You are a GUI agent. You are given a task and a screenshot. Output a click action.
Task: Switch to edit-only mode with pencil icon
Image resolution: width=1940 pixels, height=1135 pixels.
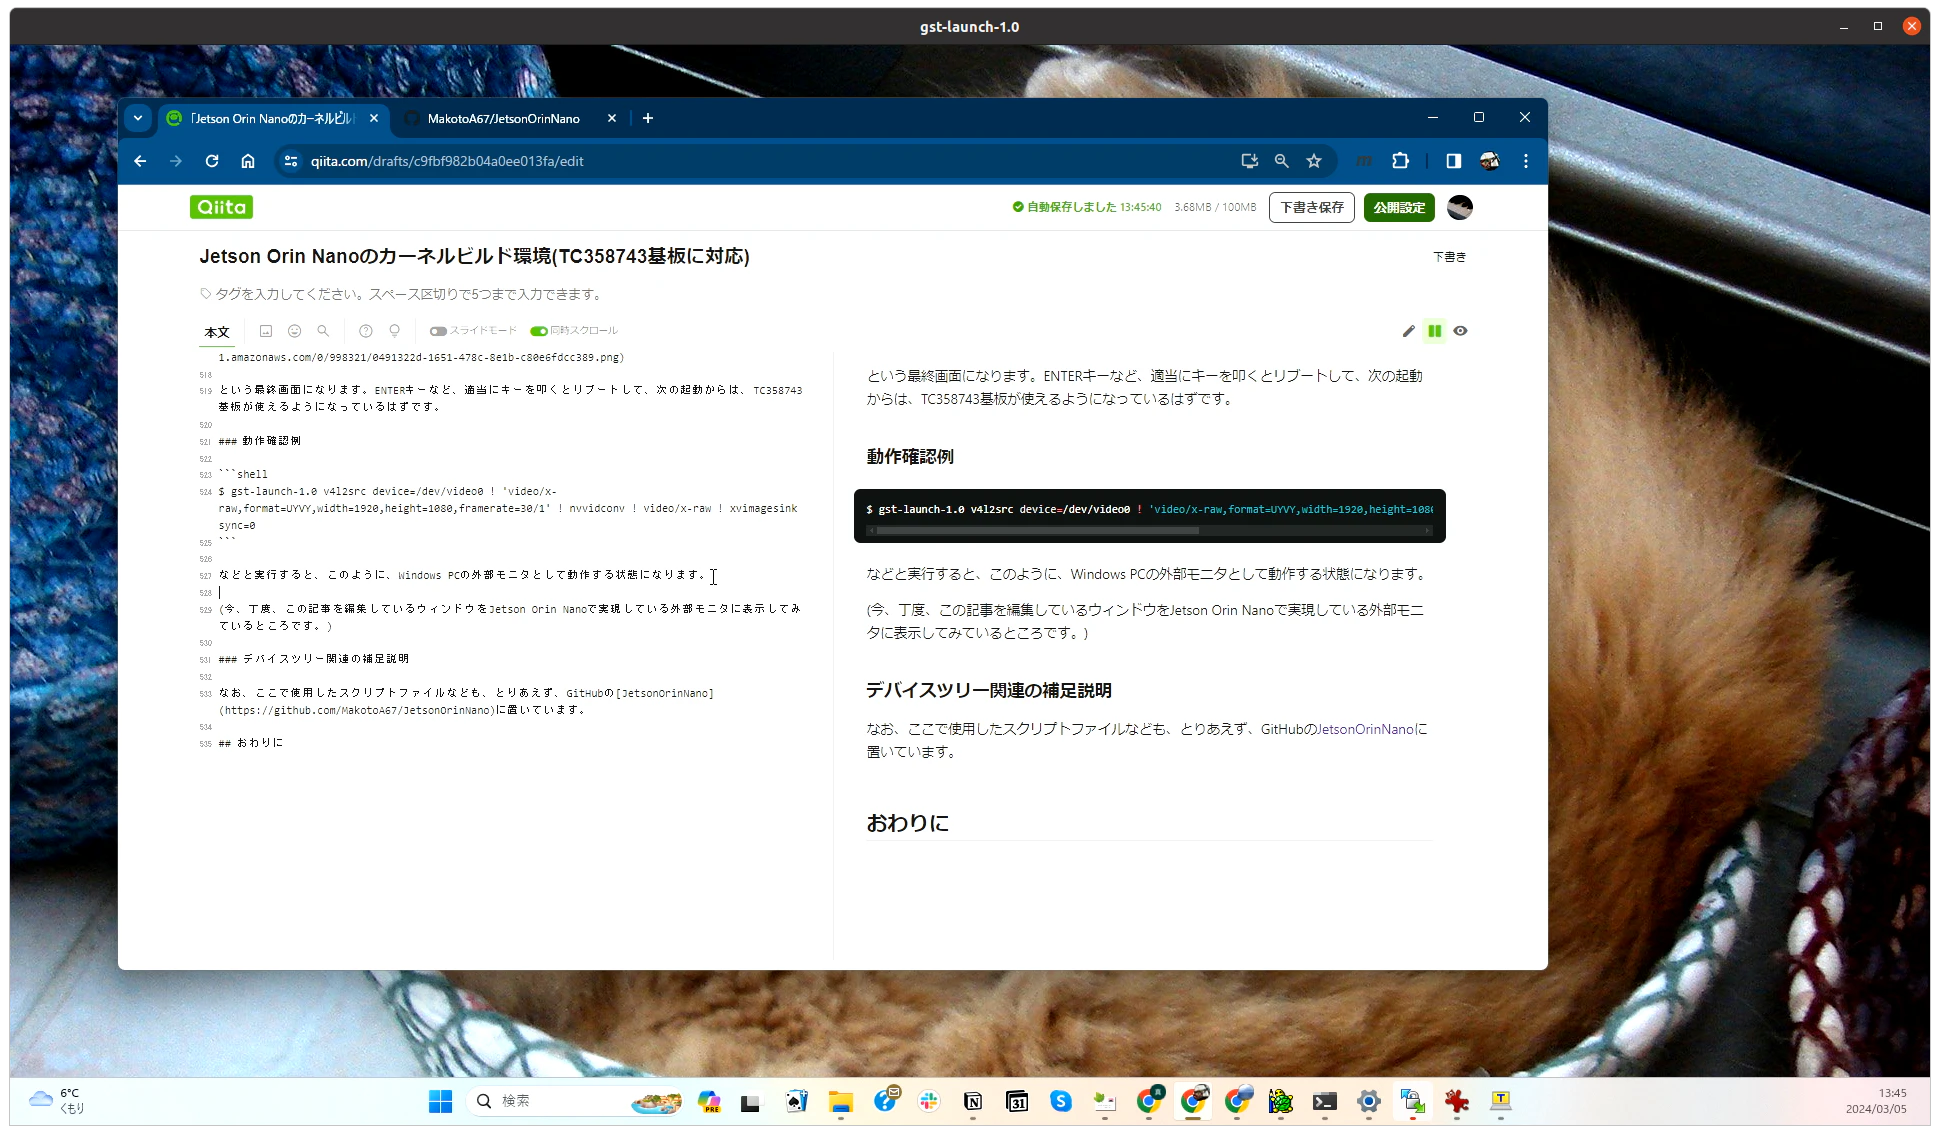[1408, 331]
